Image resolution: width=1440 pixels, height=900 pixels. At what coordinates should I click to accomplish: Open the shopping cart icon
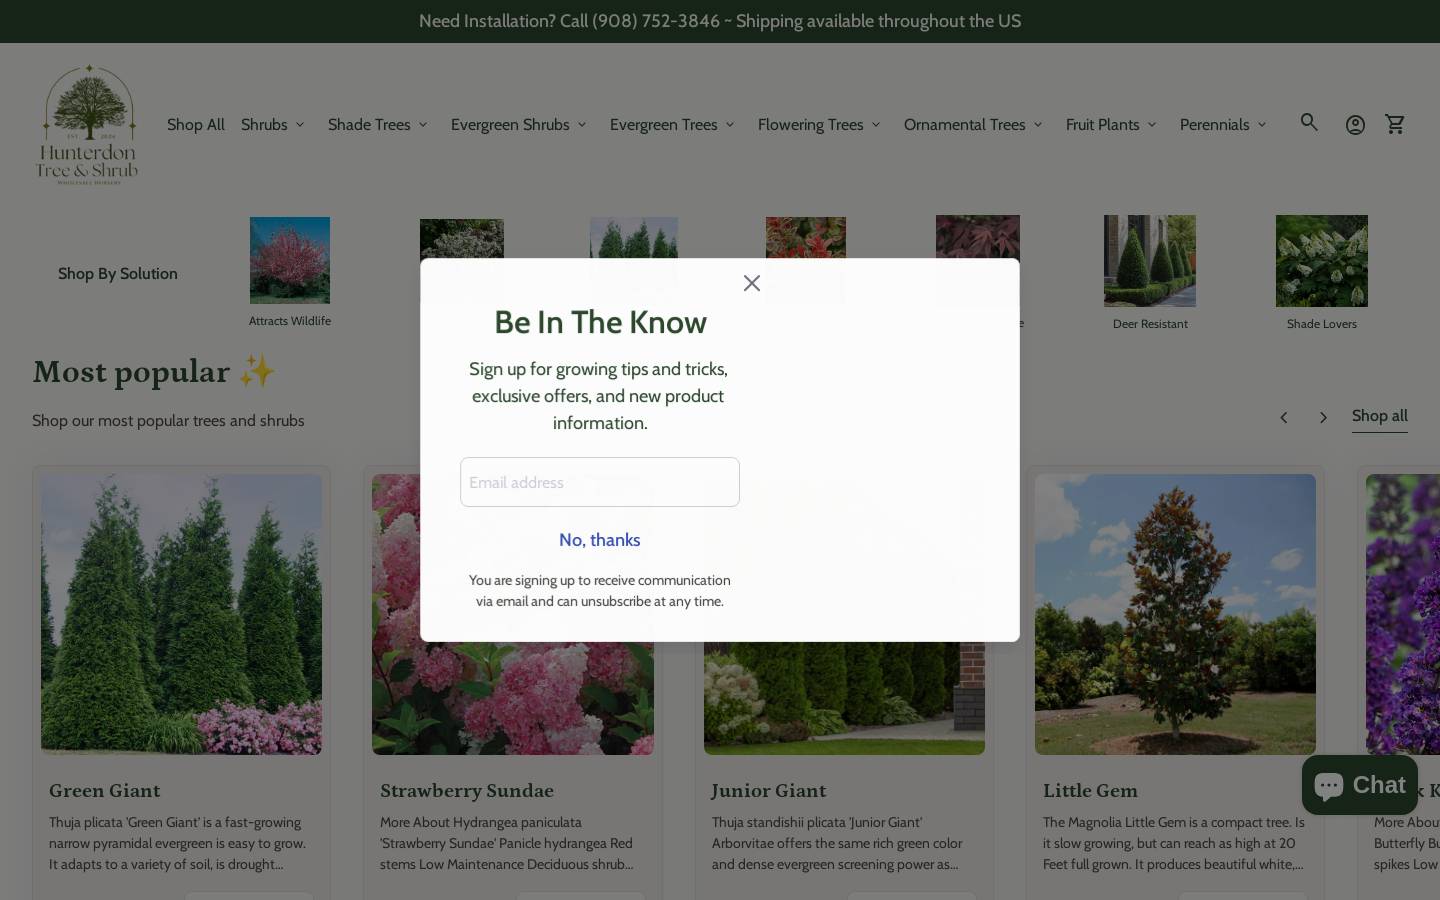point(1395,124)
